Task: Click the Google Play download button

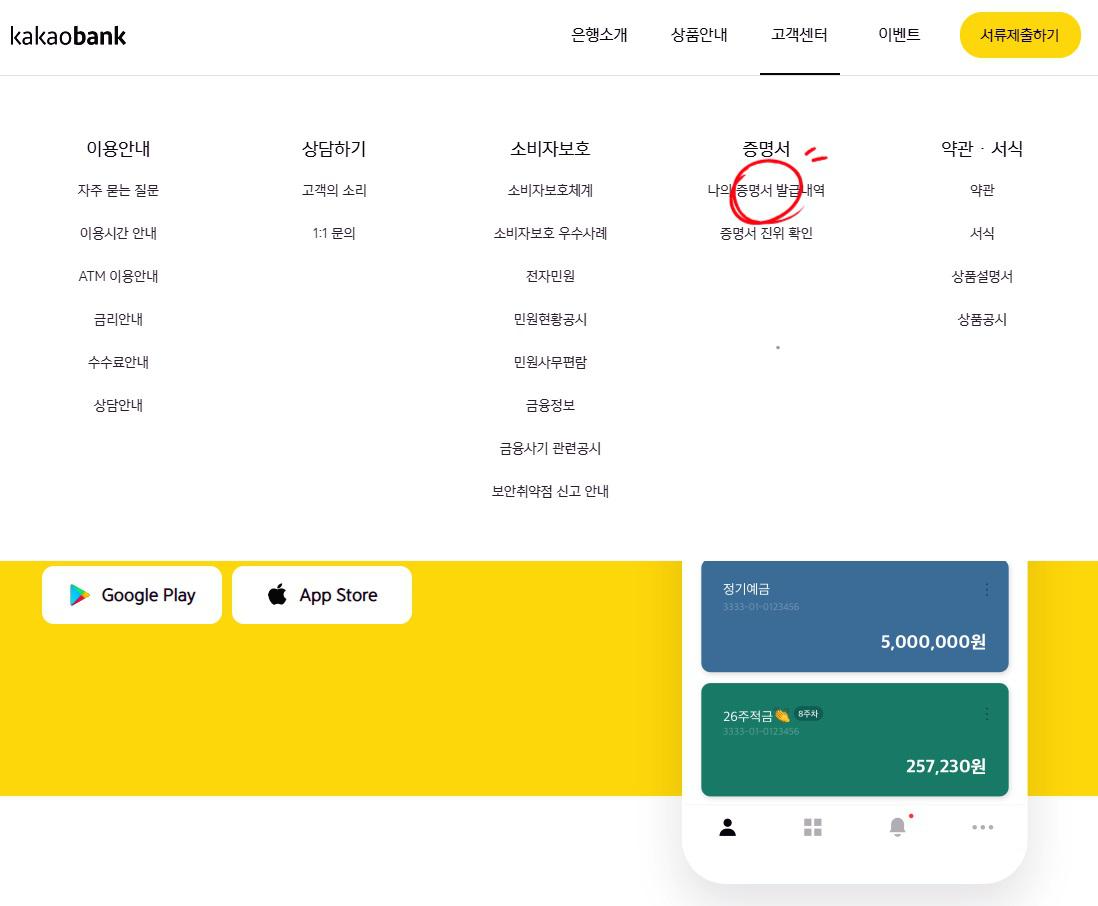Action: pos(132,595)
